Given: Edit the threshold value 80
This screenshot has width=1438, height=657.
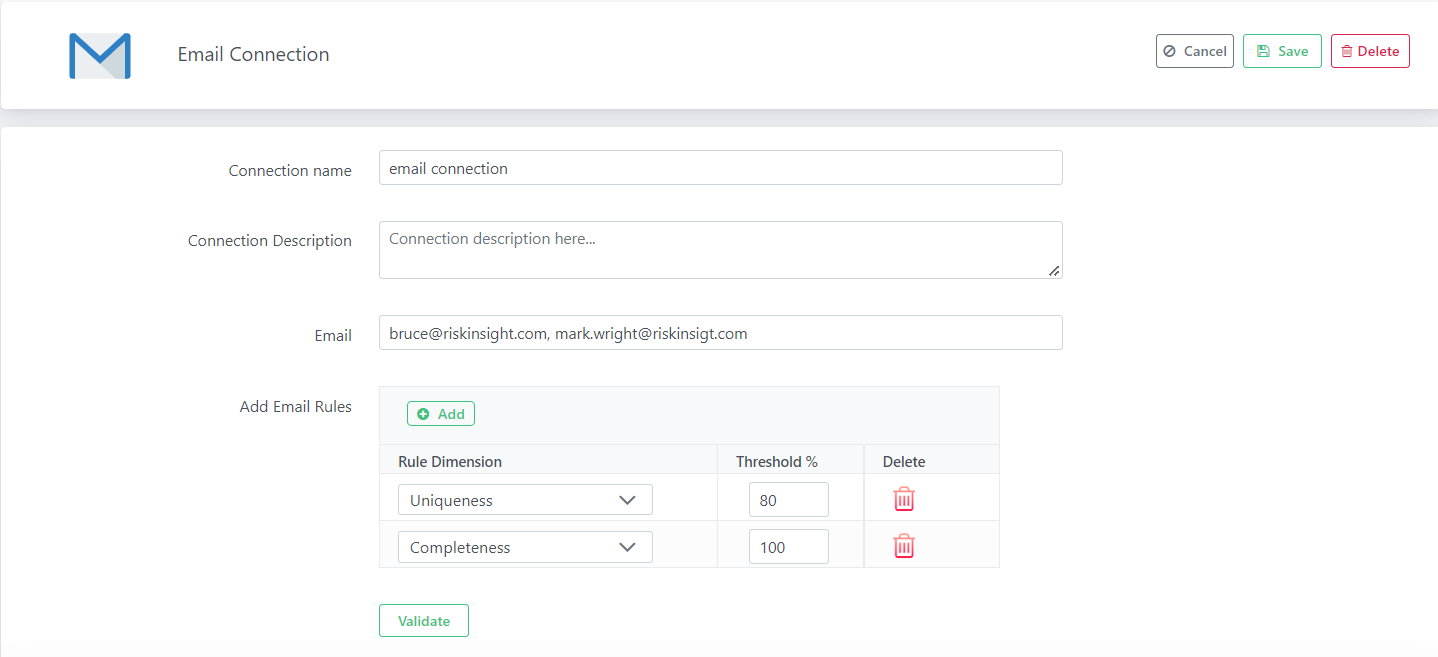Looking at the screenshot, I should (788, 500).
